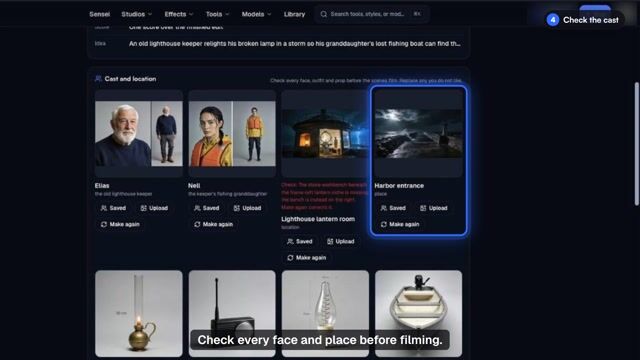Open the oil lamp prop thumbnail

click(139, 313)
